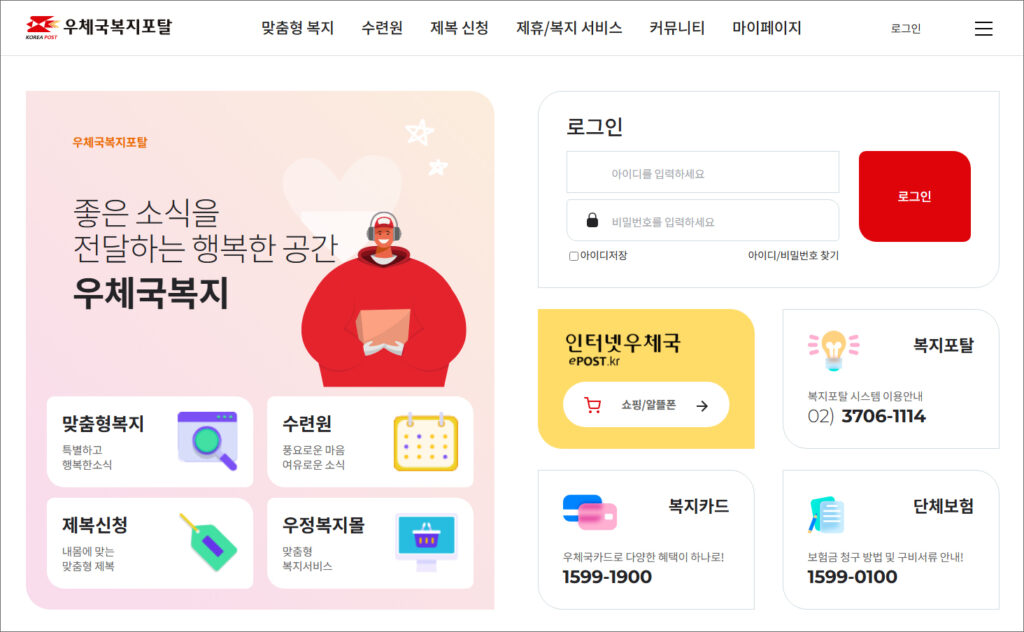Viewport: 1024px width, 632px height.
Task: Click the shopping basket monitor icon
Action: coord(426,542)
